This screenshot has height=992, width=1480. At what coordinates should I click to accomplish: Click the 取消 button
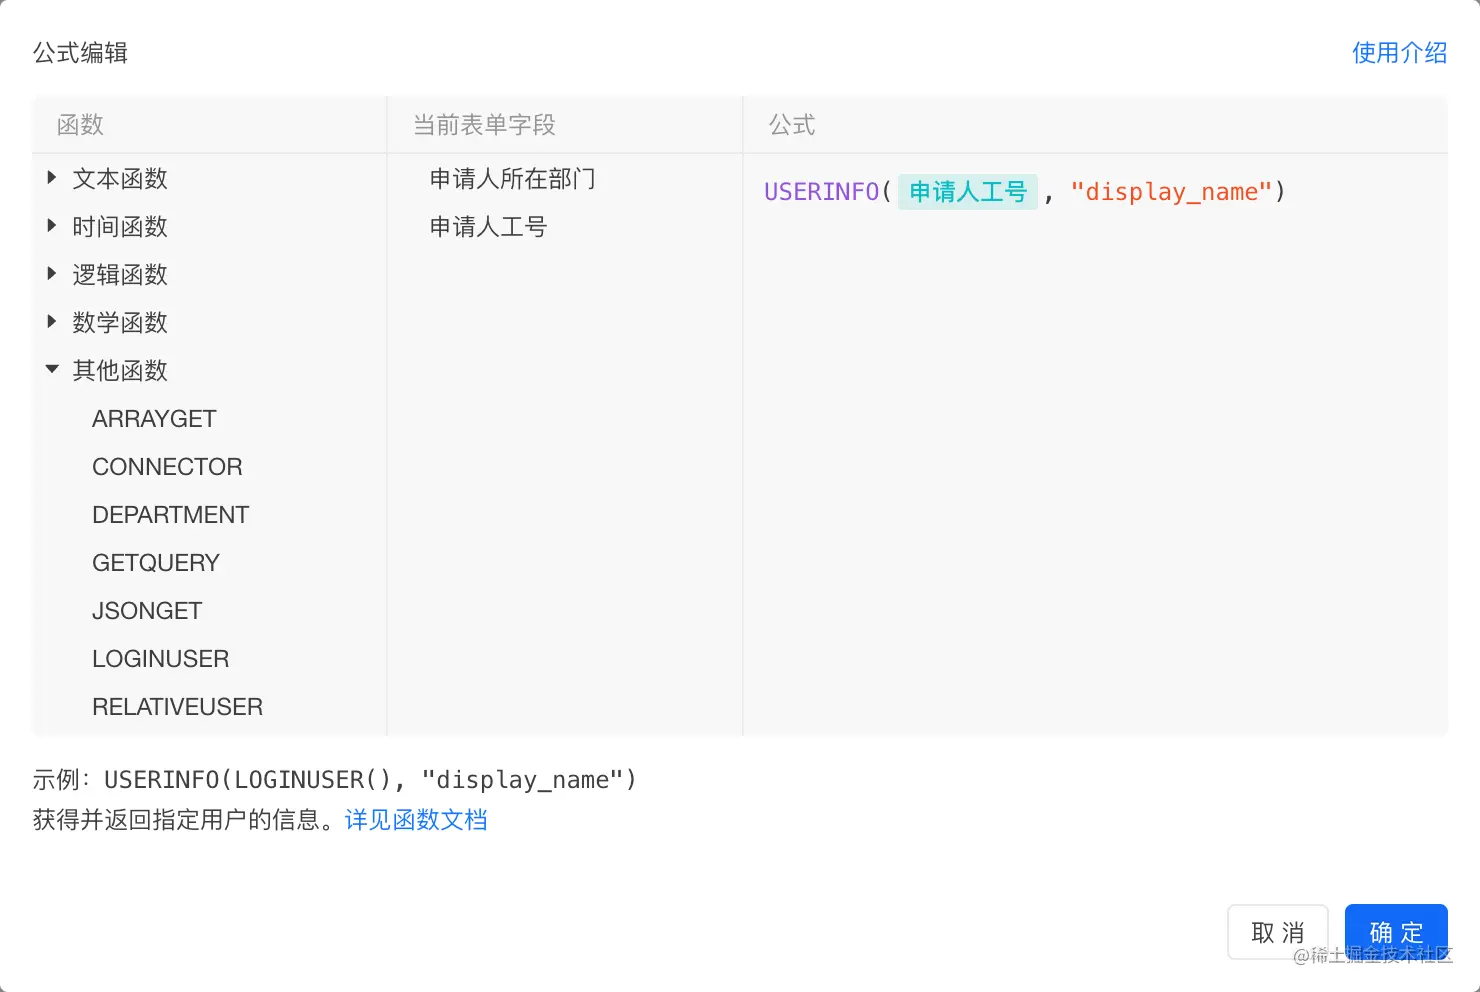pos(1278,932)
